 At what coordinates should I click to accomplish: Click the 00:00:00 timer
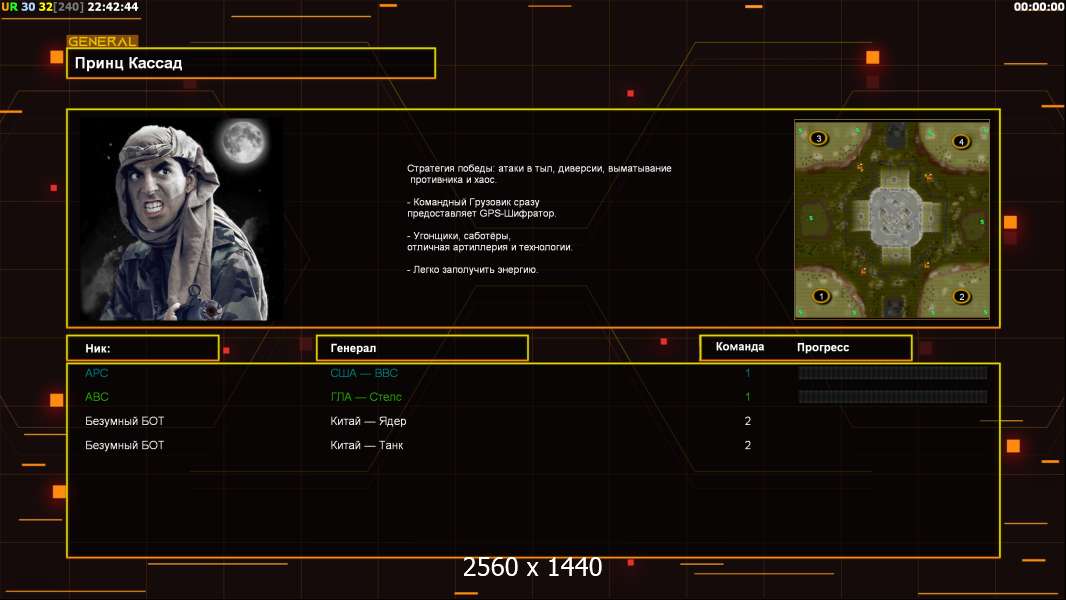click(1038, 7)
